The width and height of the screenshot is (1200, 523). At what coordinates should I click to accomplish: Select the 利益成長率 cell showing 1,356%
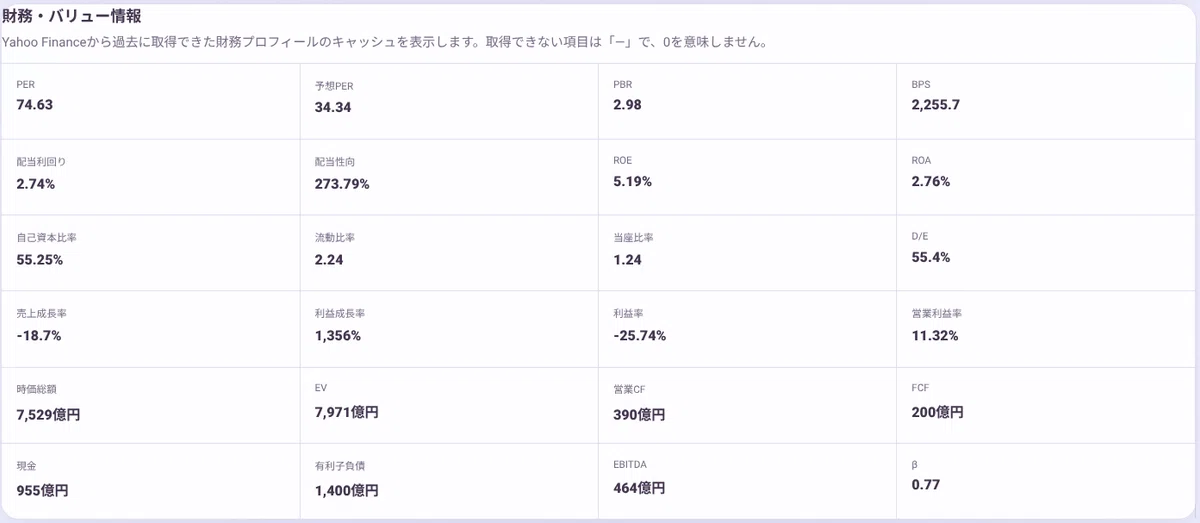[449, 329]
